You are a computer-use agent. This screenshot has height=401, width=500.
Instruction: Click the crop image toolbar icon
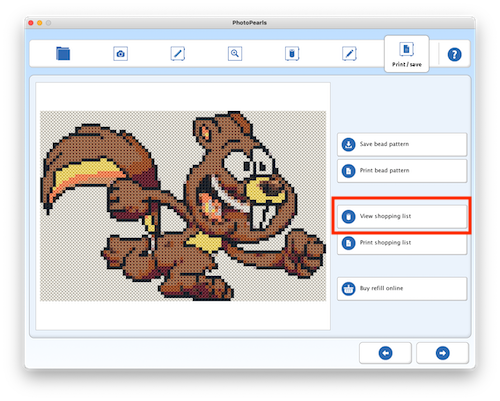click(178, 54)
